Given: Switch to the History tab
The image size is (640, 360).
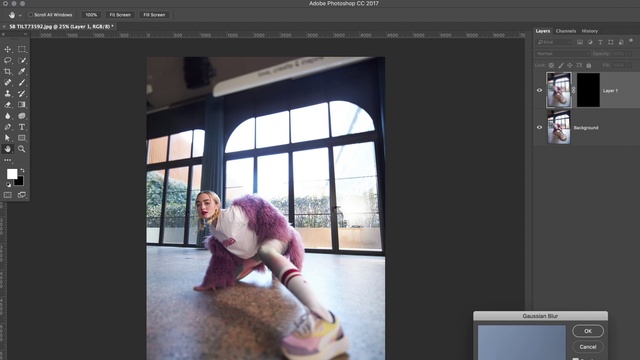Looking at the screenshot, I should pyautogui.click(x=590, y=31).
